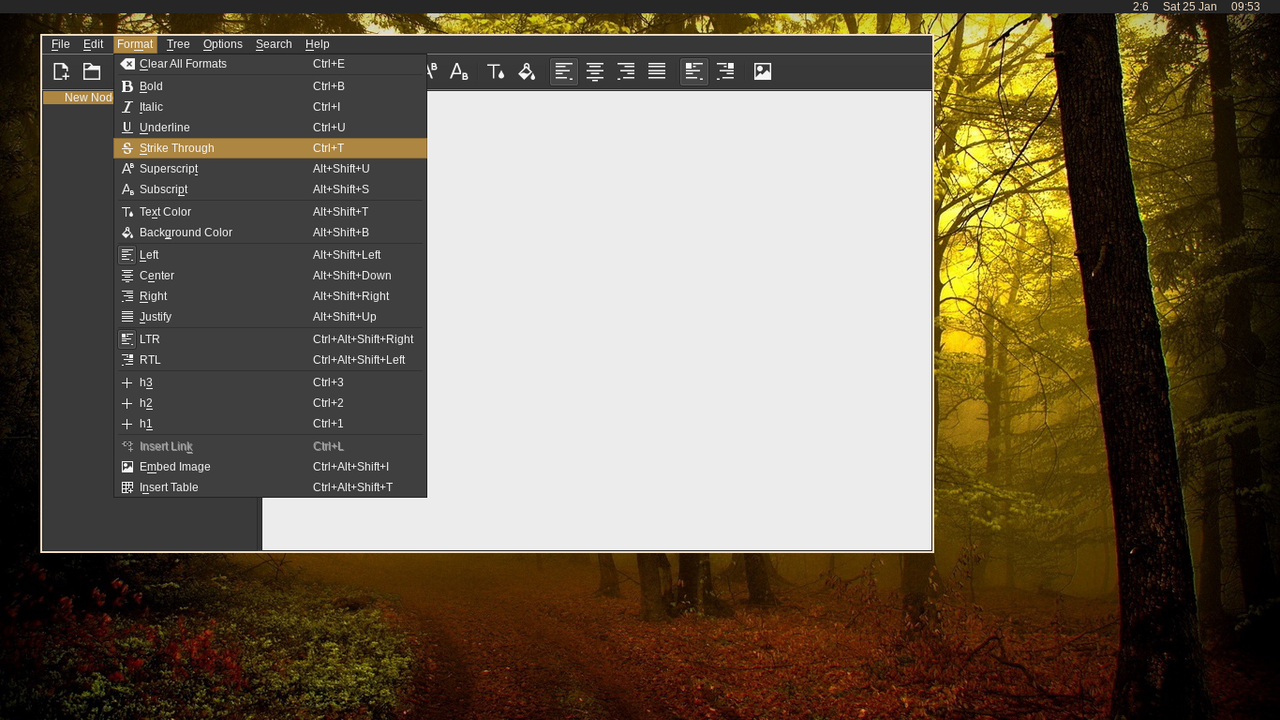This screenshot has width=1280, height=720.
Task: Choose Background Color menu entry
Action: point(270,232)
